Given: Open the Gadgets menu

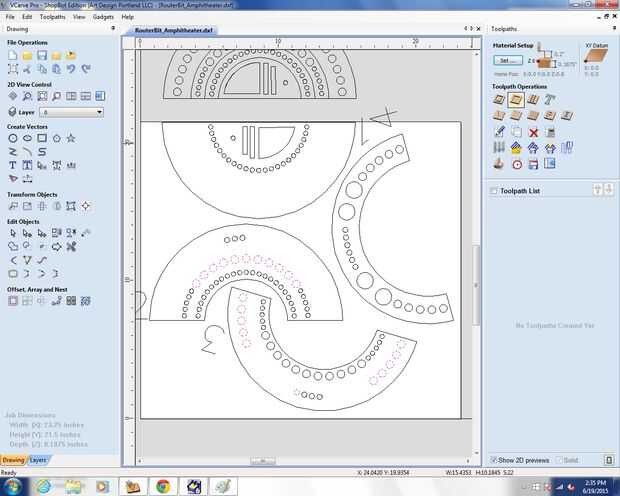Looking at the screenshot, I should (x=103, y=17).
